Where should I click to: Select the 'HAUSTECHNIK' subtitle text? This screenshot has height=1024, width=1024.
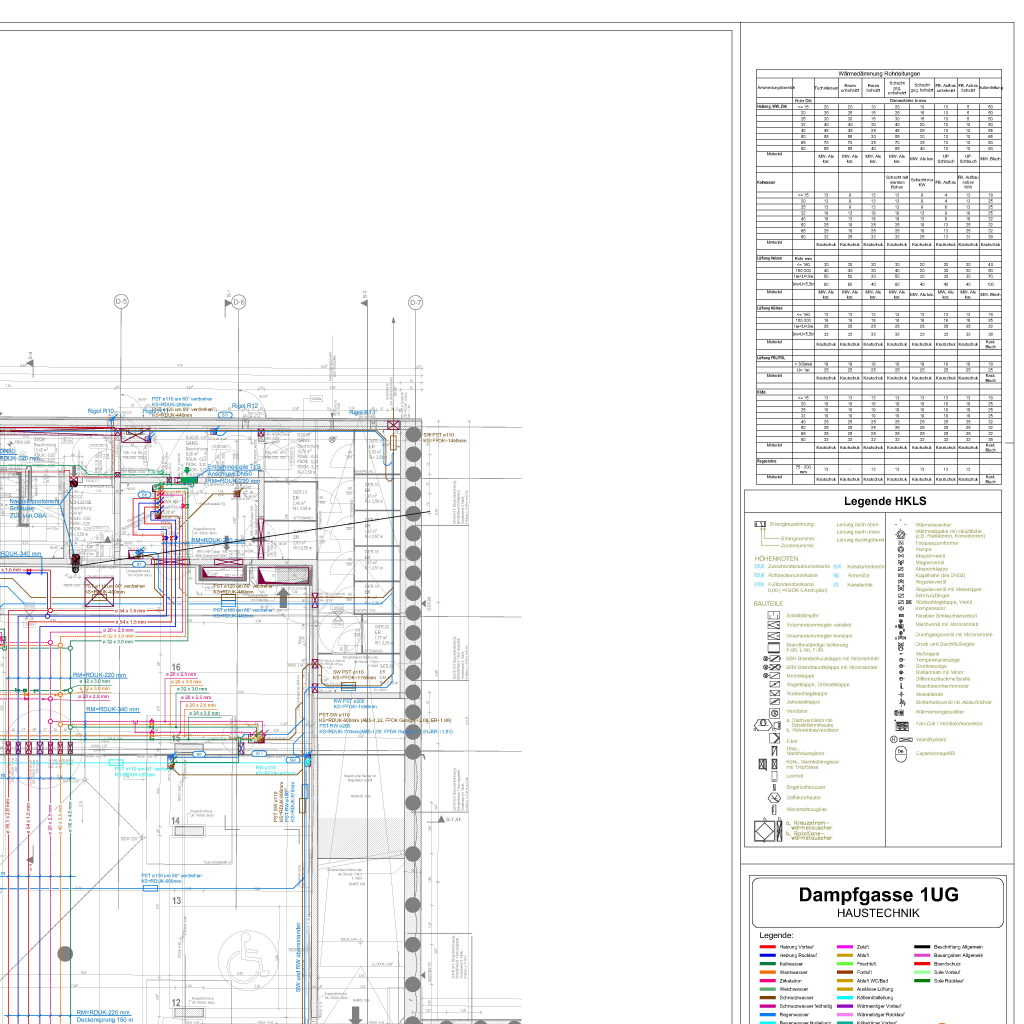point(878,913)
